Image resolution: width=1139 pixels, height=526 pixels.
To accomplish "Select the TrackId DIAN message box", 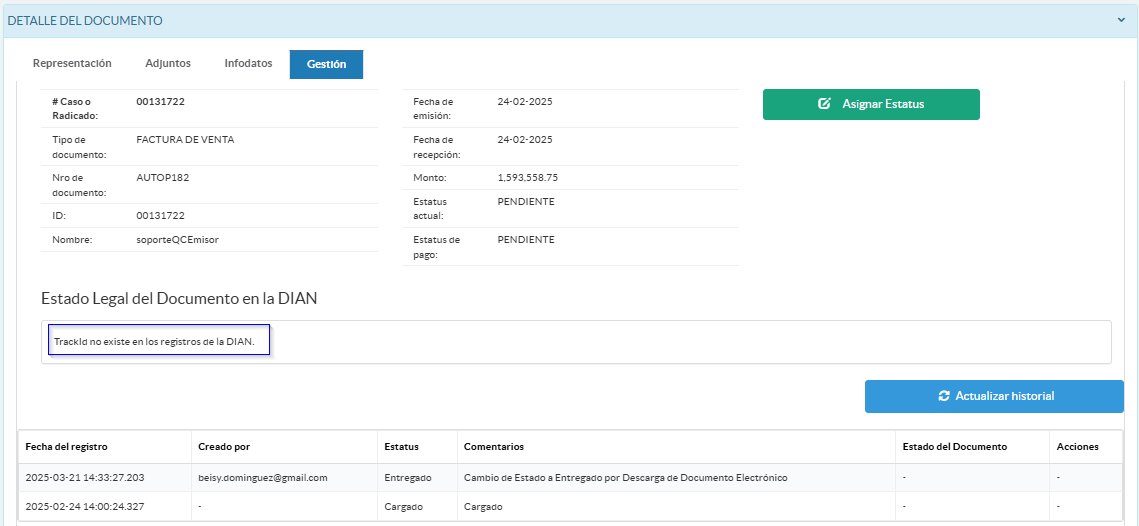I will click(x=160, y=341).
